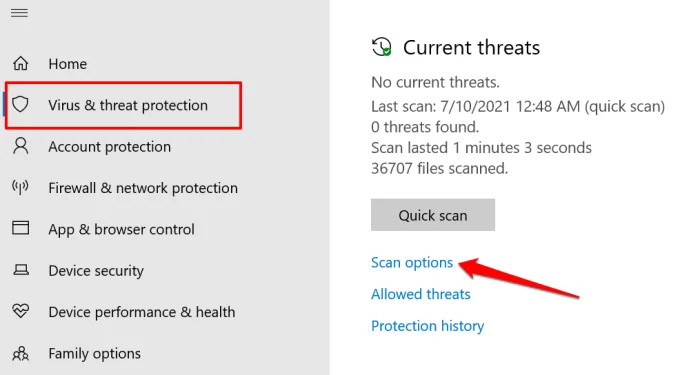Start a Quick scan
680x375 pixels.
(x=433, y=215)
